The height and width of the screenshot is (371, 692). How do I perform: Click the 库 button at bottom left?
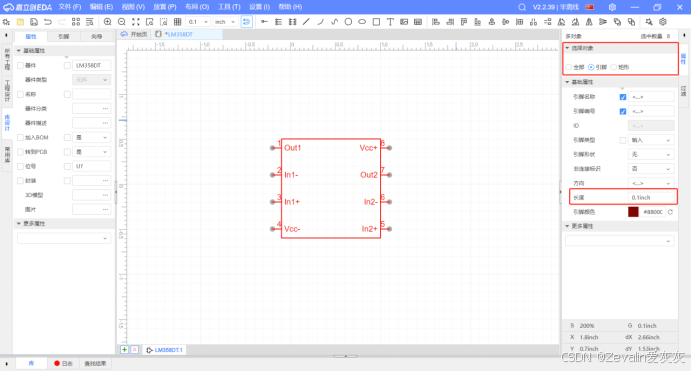pos(31,364)
